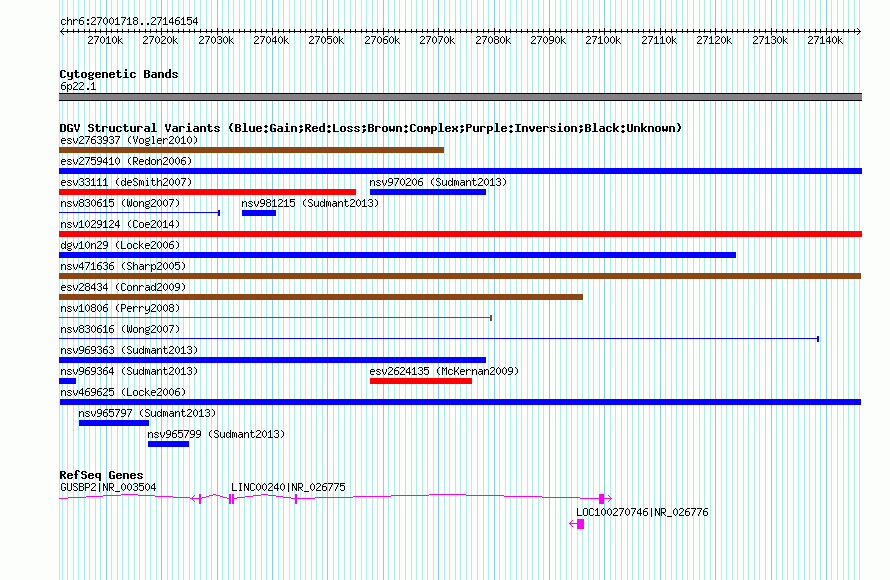Screen dimensions: 890x580
Task: Click nsv1029124 (Coe2014) label
Action: 120,224
